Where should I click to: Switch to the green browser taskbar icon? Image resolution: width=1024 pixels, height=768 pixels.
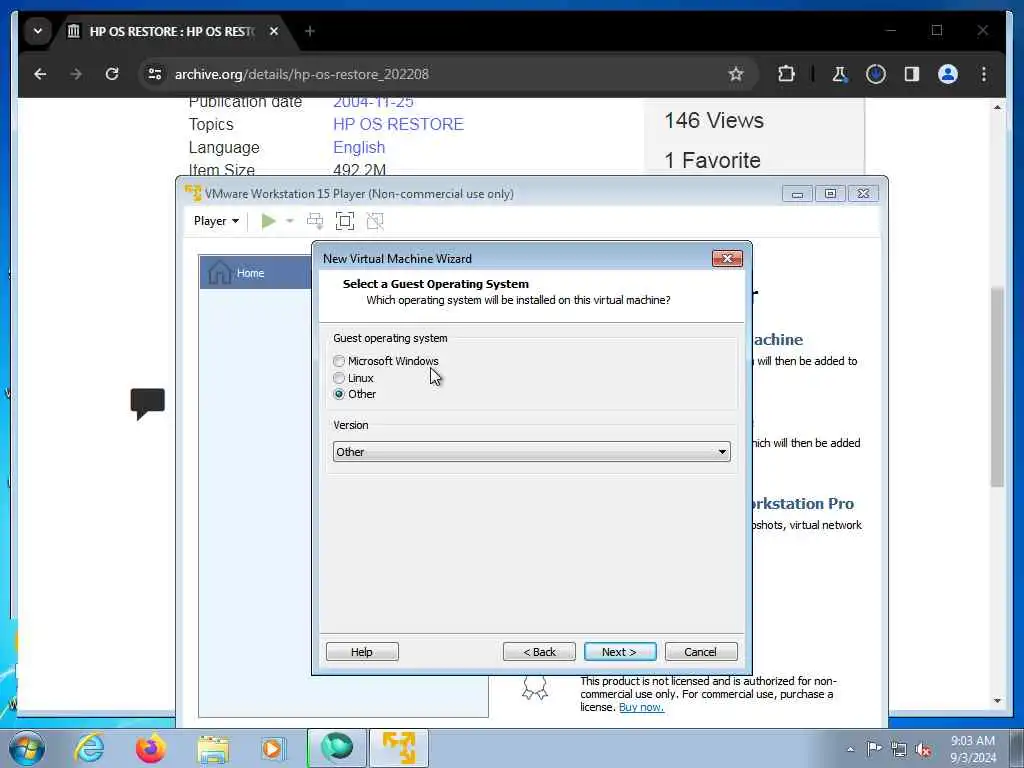[x=336, y=748]
